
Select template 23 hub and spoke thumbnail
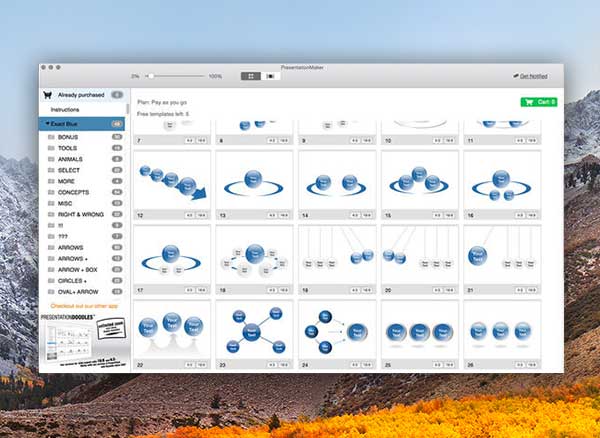pyautogui.click(x=254, y=330)
